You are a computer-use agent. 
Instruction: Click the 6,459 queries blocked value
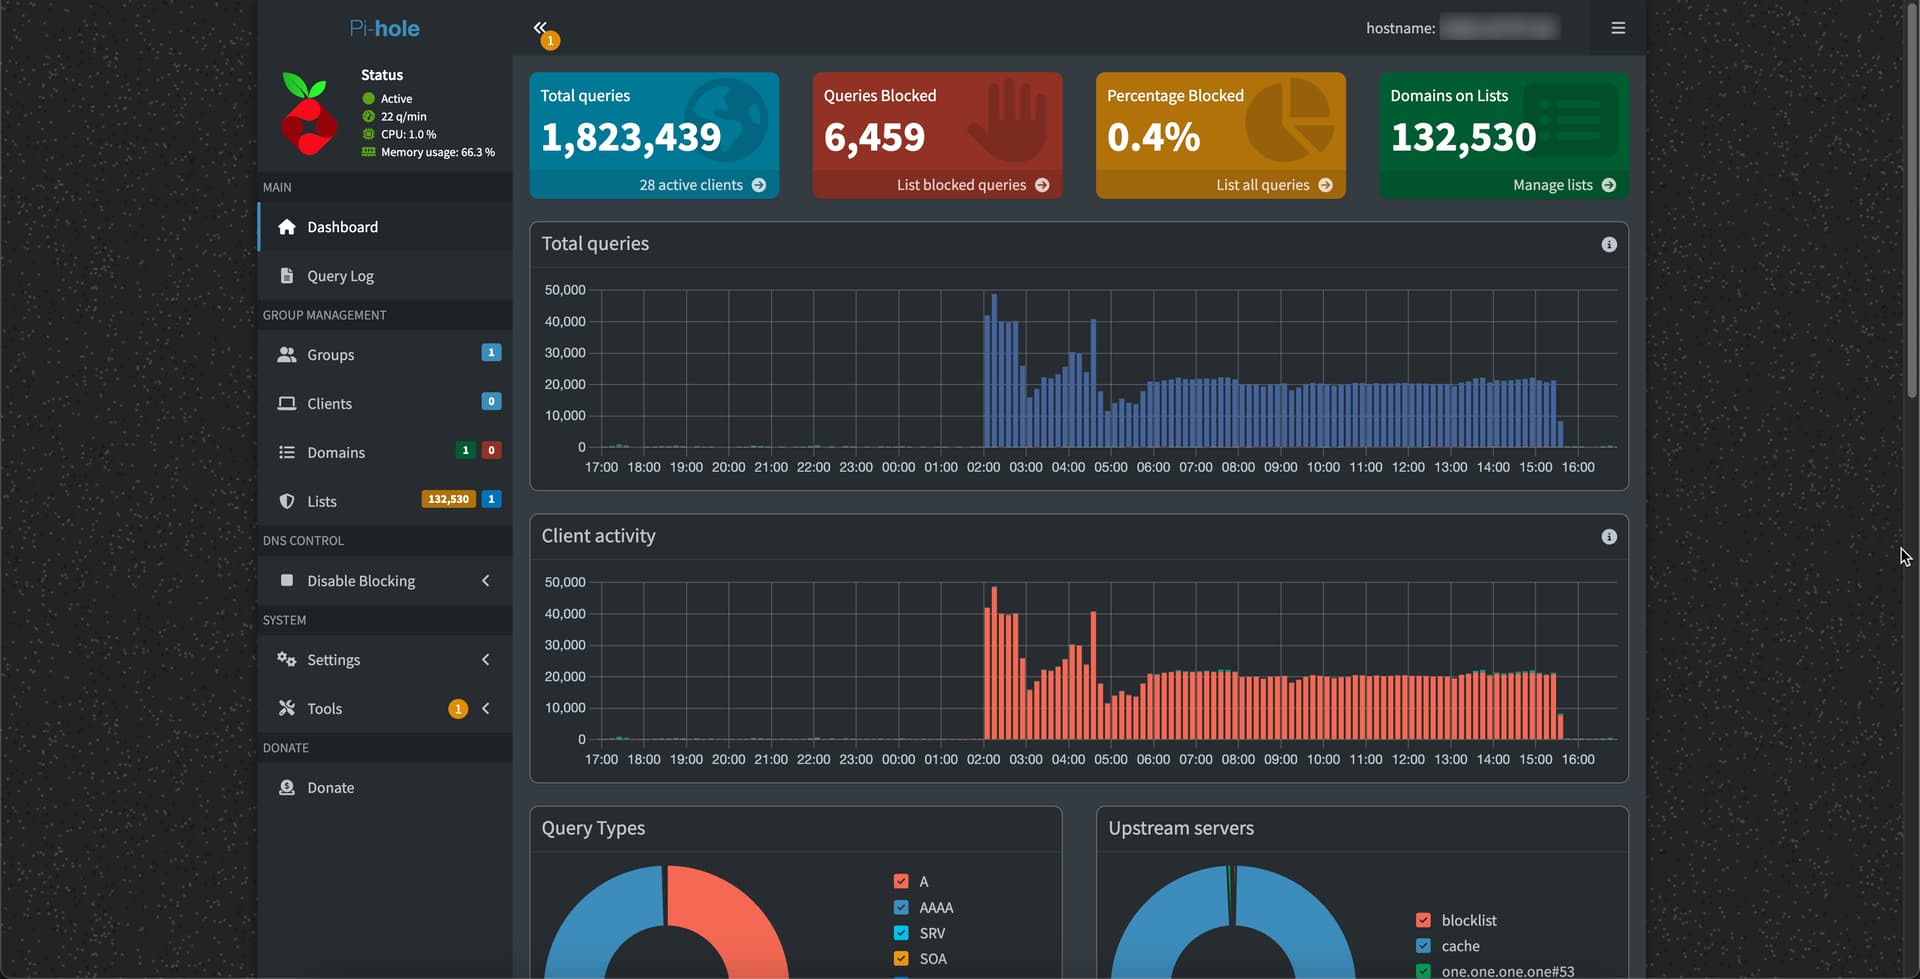(875, 137)
